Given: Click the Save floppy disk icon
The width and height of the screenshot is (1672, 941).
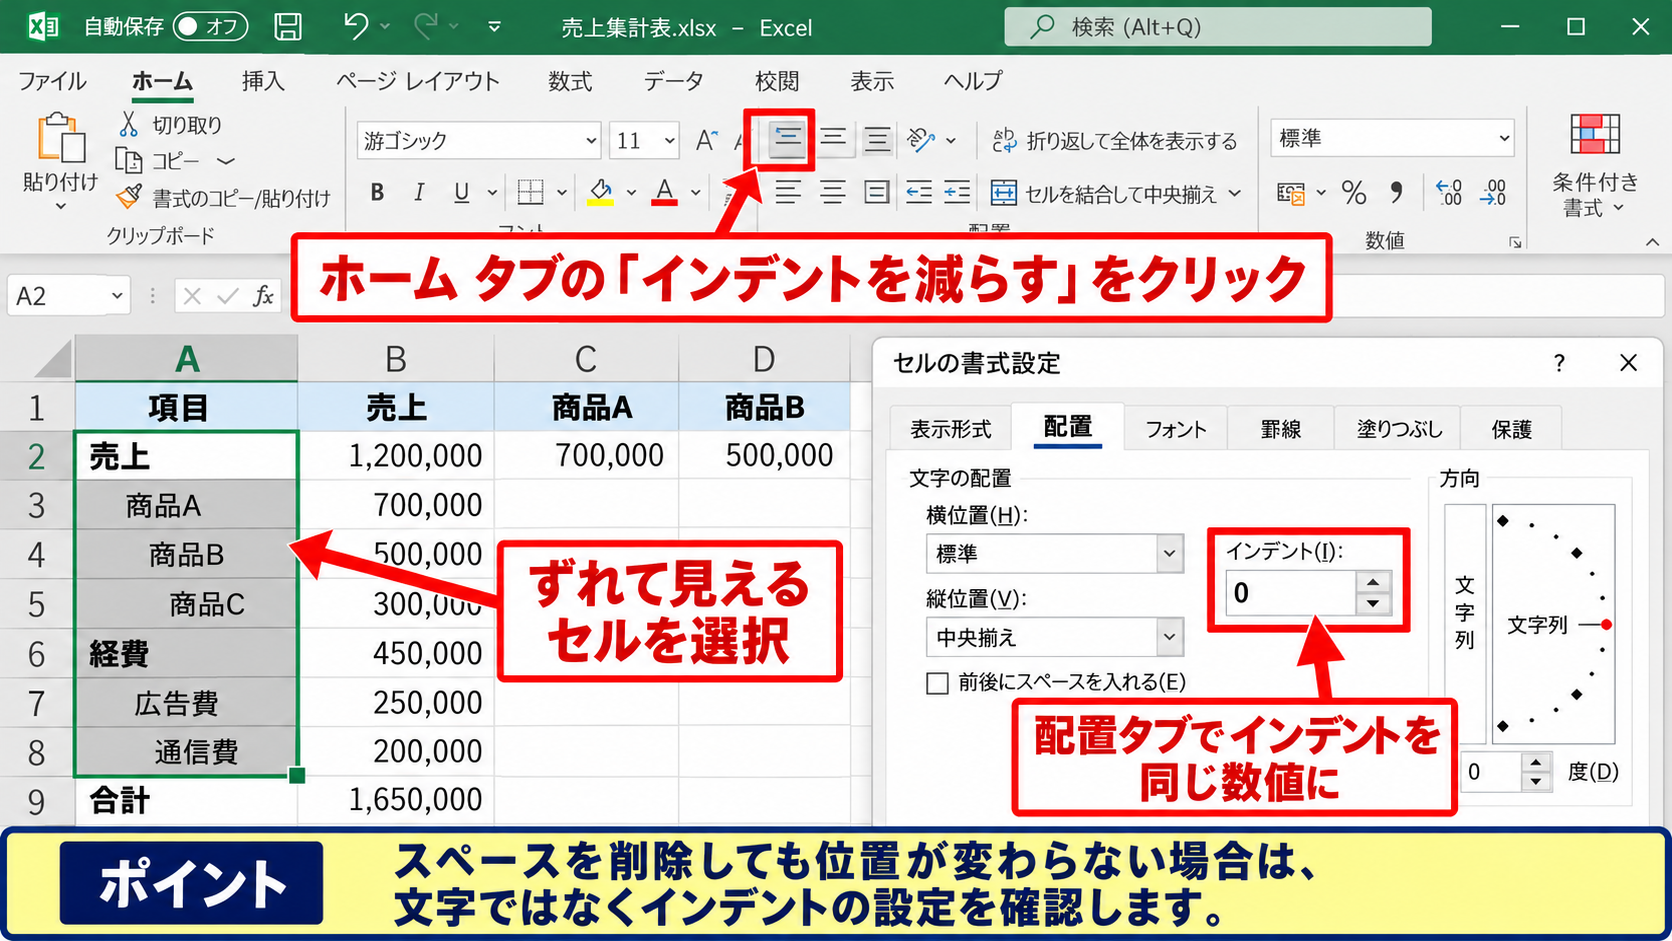Looking at the screenshot, I should [x=288, y=27].
